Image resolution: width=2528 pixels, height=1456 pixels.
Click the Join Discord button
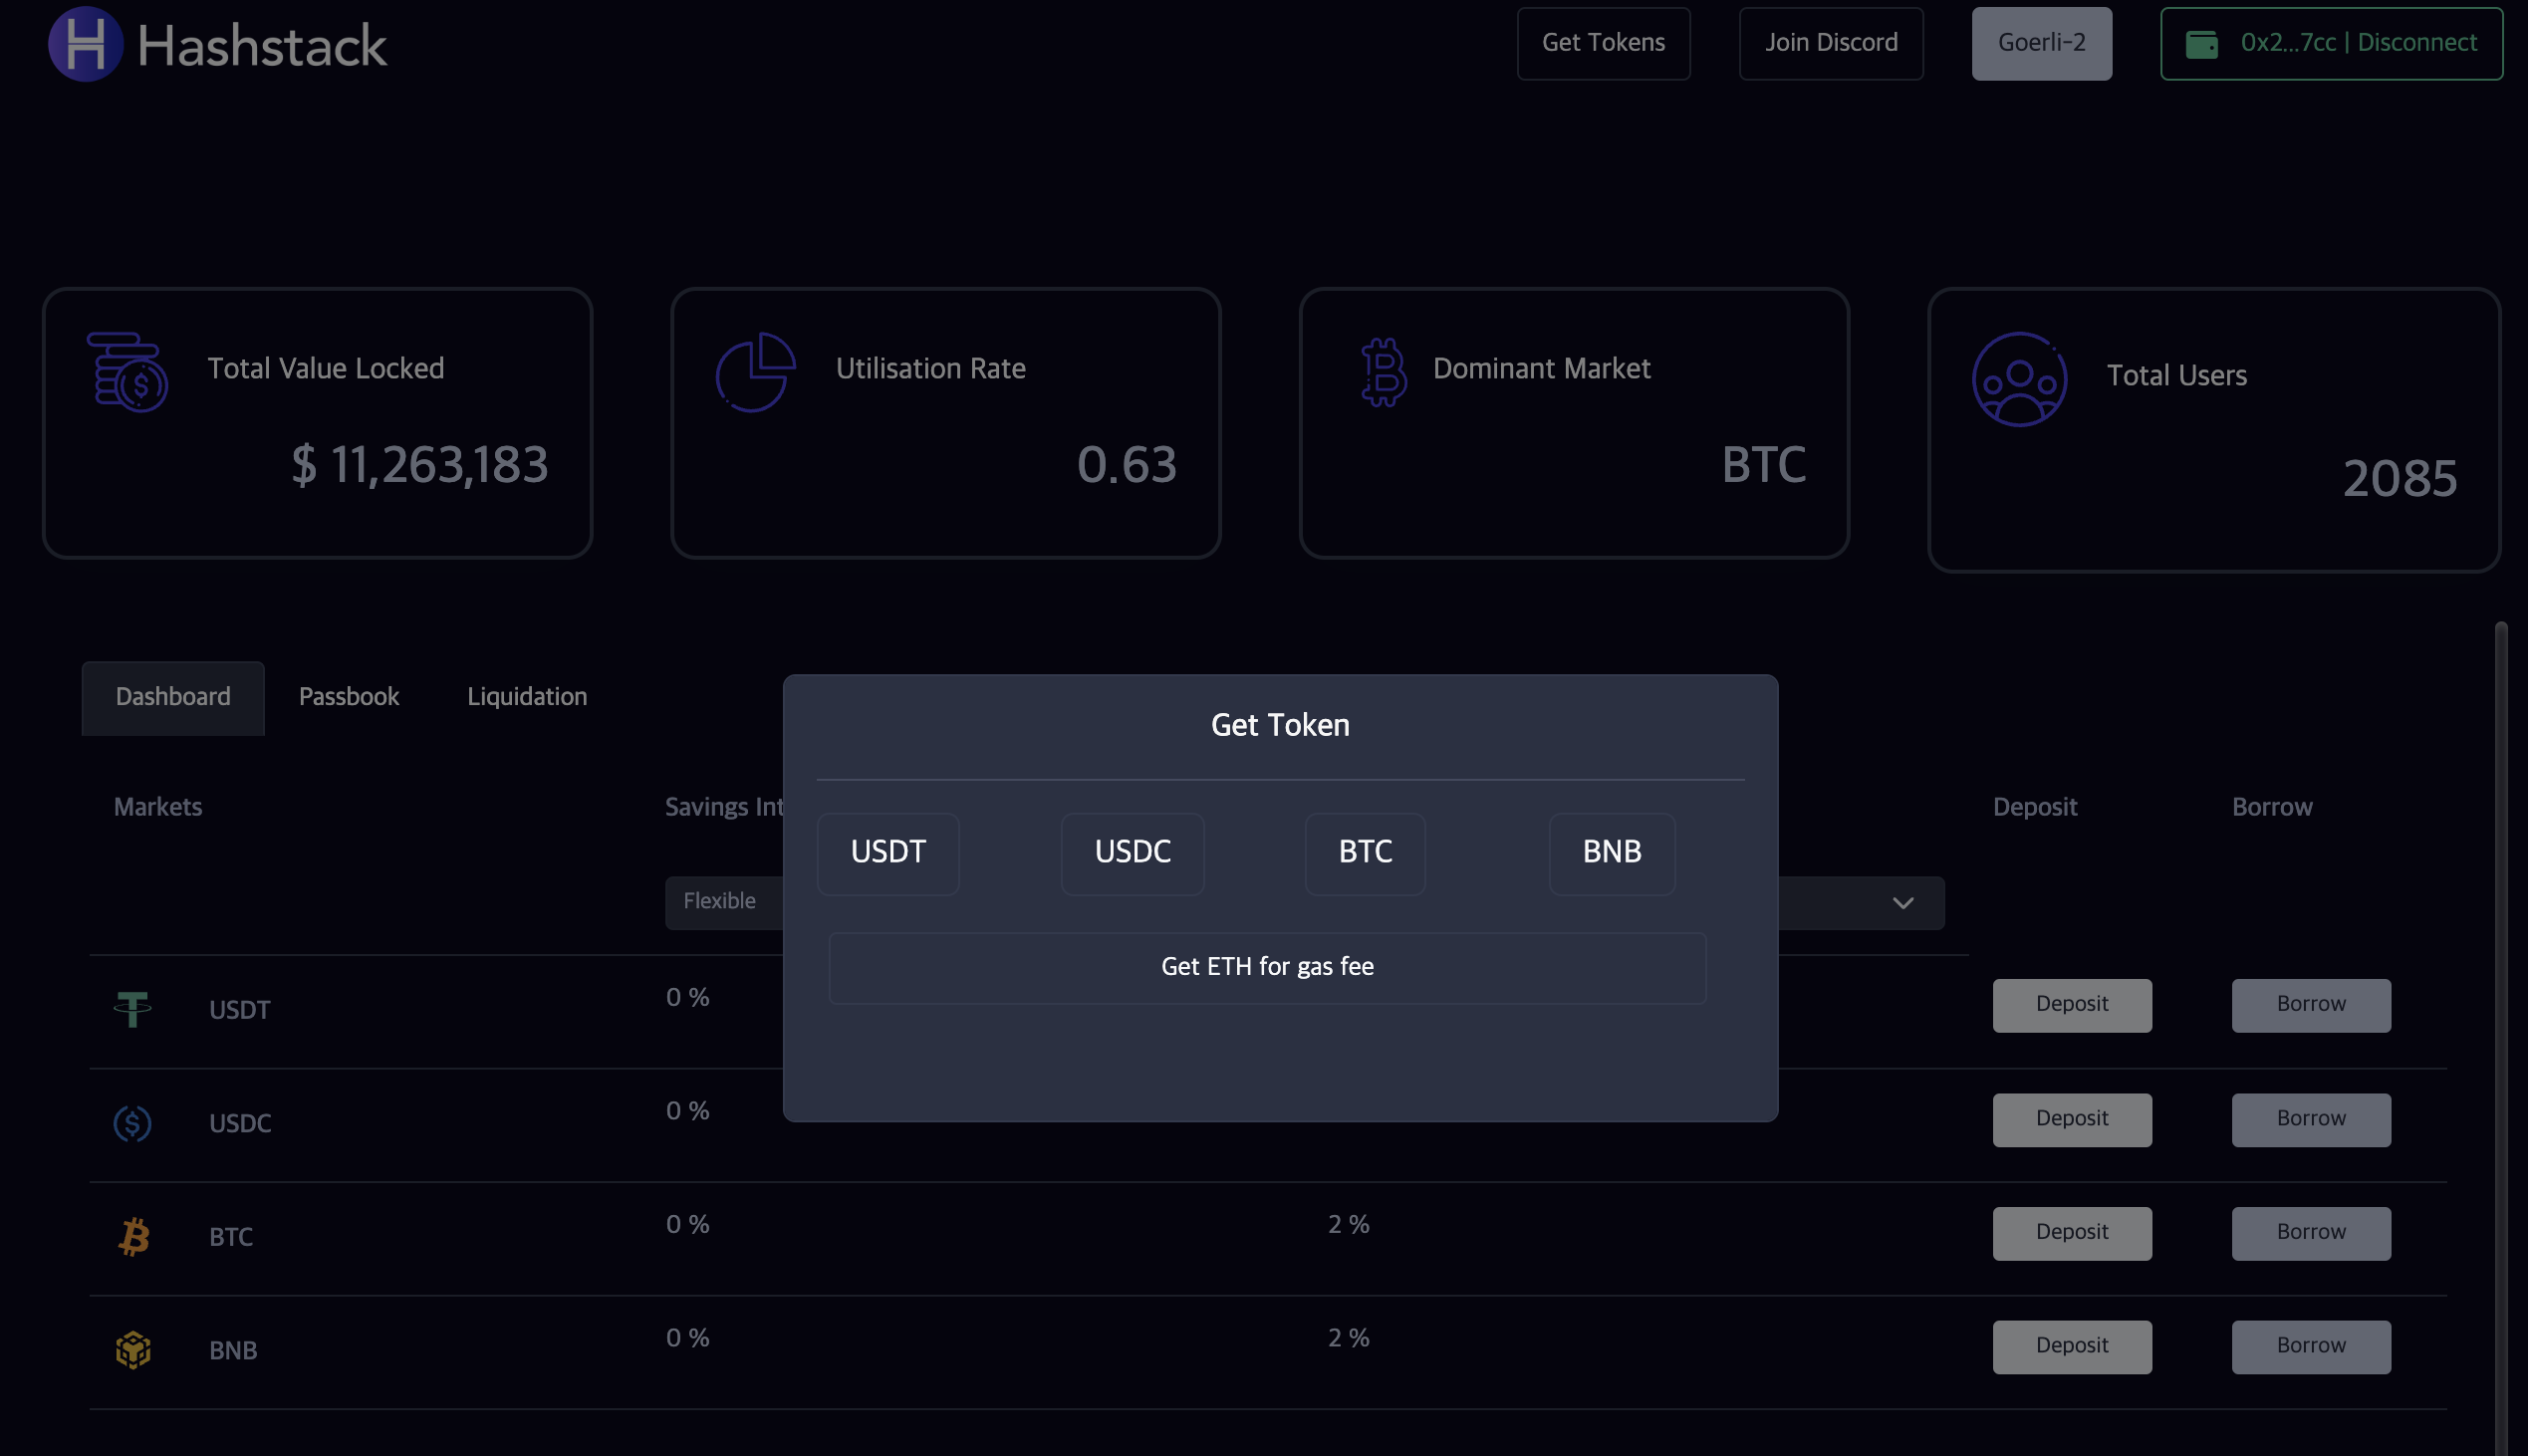coord(1830,43)
